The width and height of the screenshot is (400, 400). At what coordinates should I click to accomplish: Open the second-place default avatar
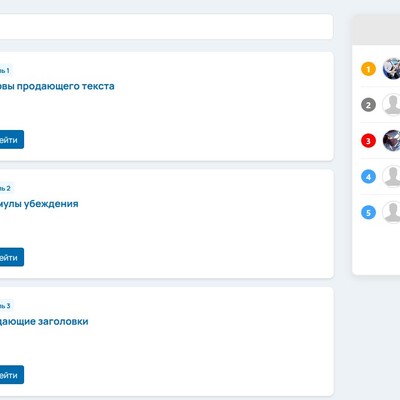point(391,105)
